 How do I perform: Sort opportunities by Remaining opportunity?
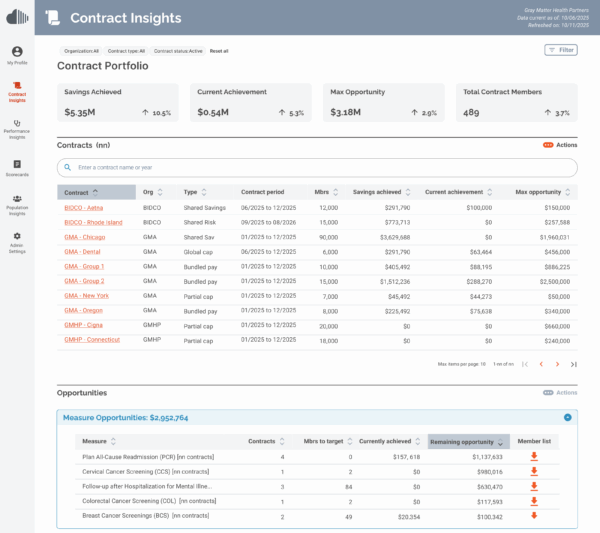tap(468, 441)
